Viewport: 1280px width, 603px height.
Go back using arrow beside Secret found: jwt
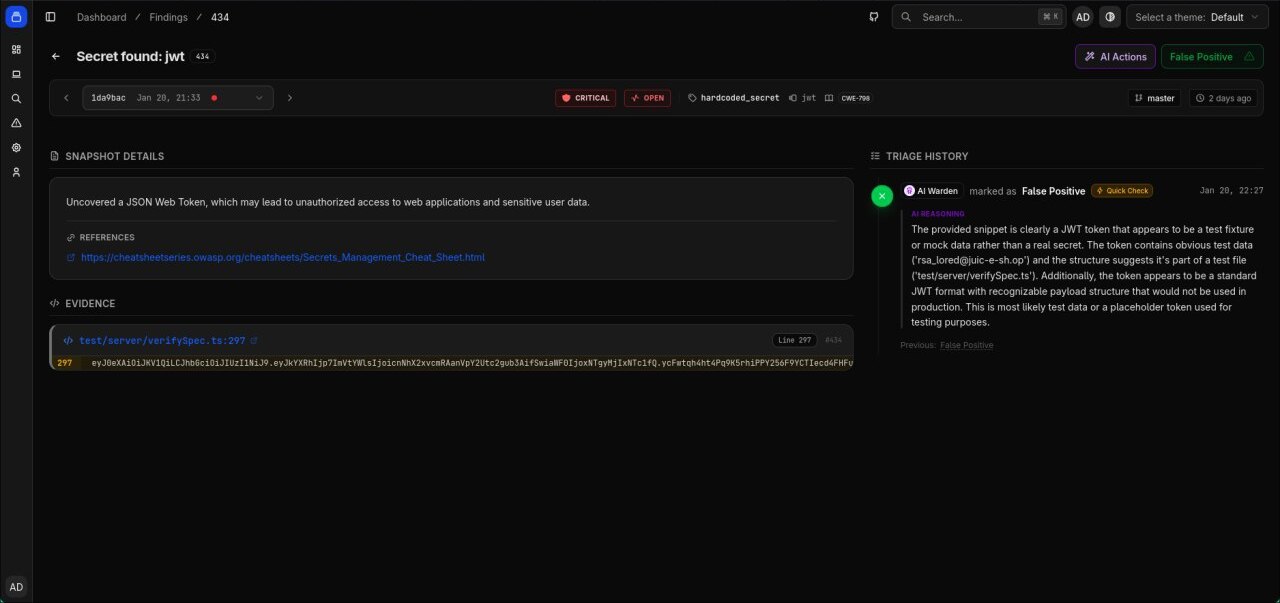(55, 56)
